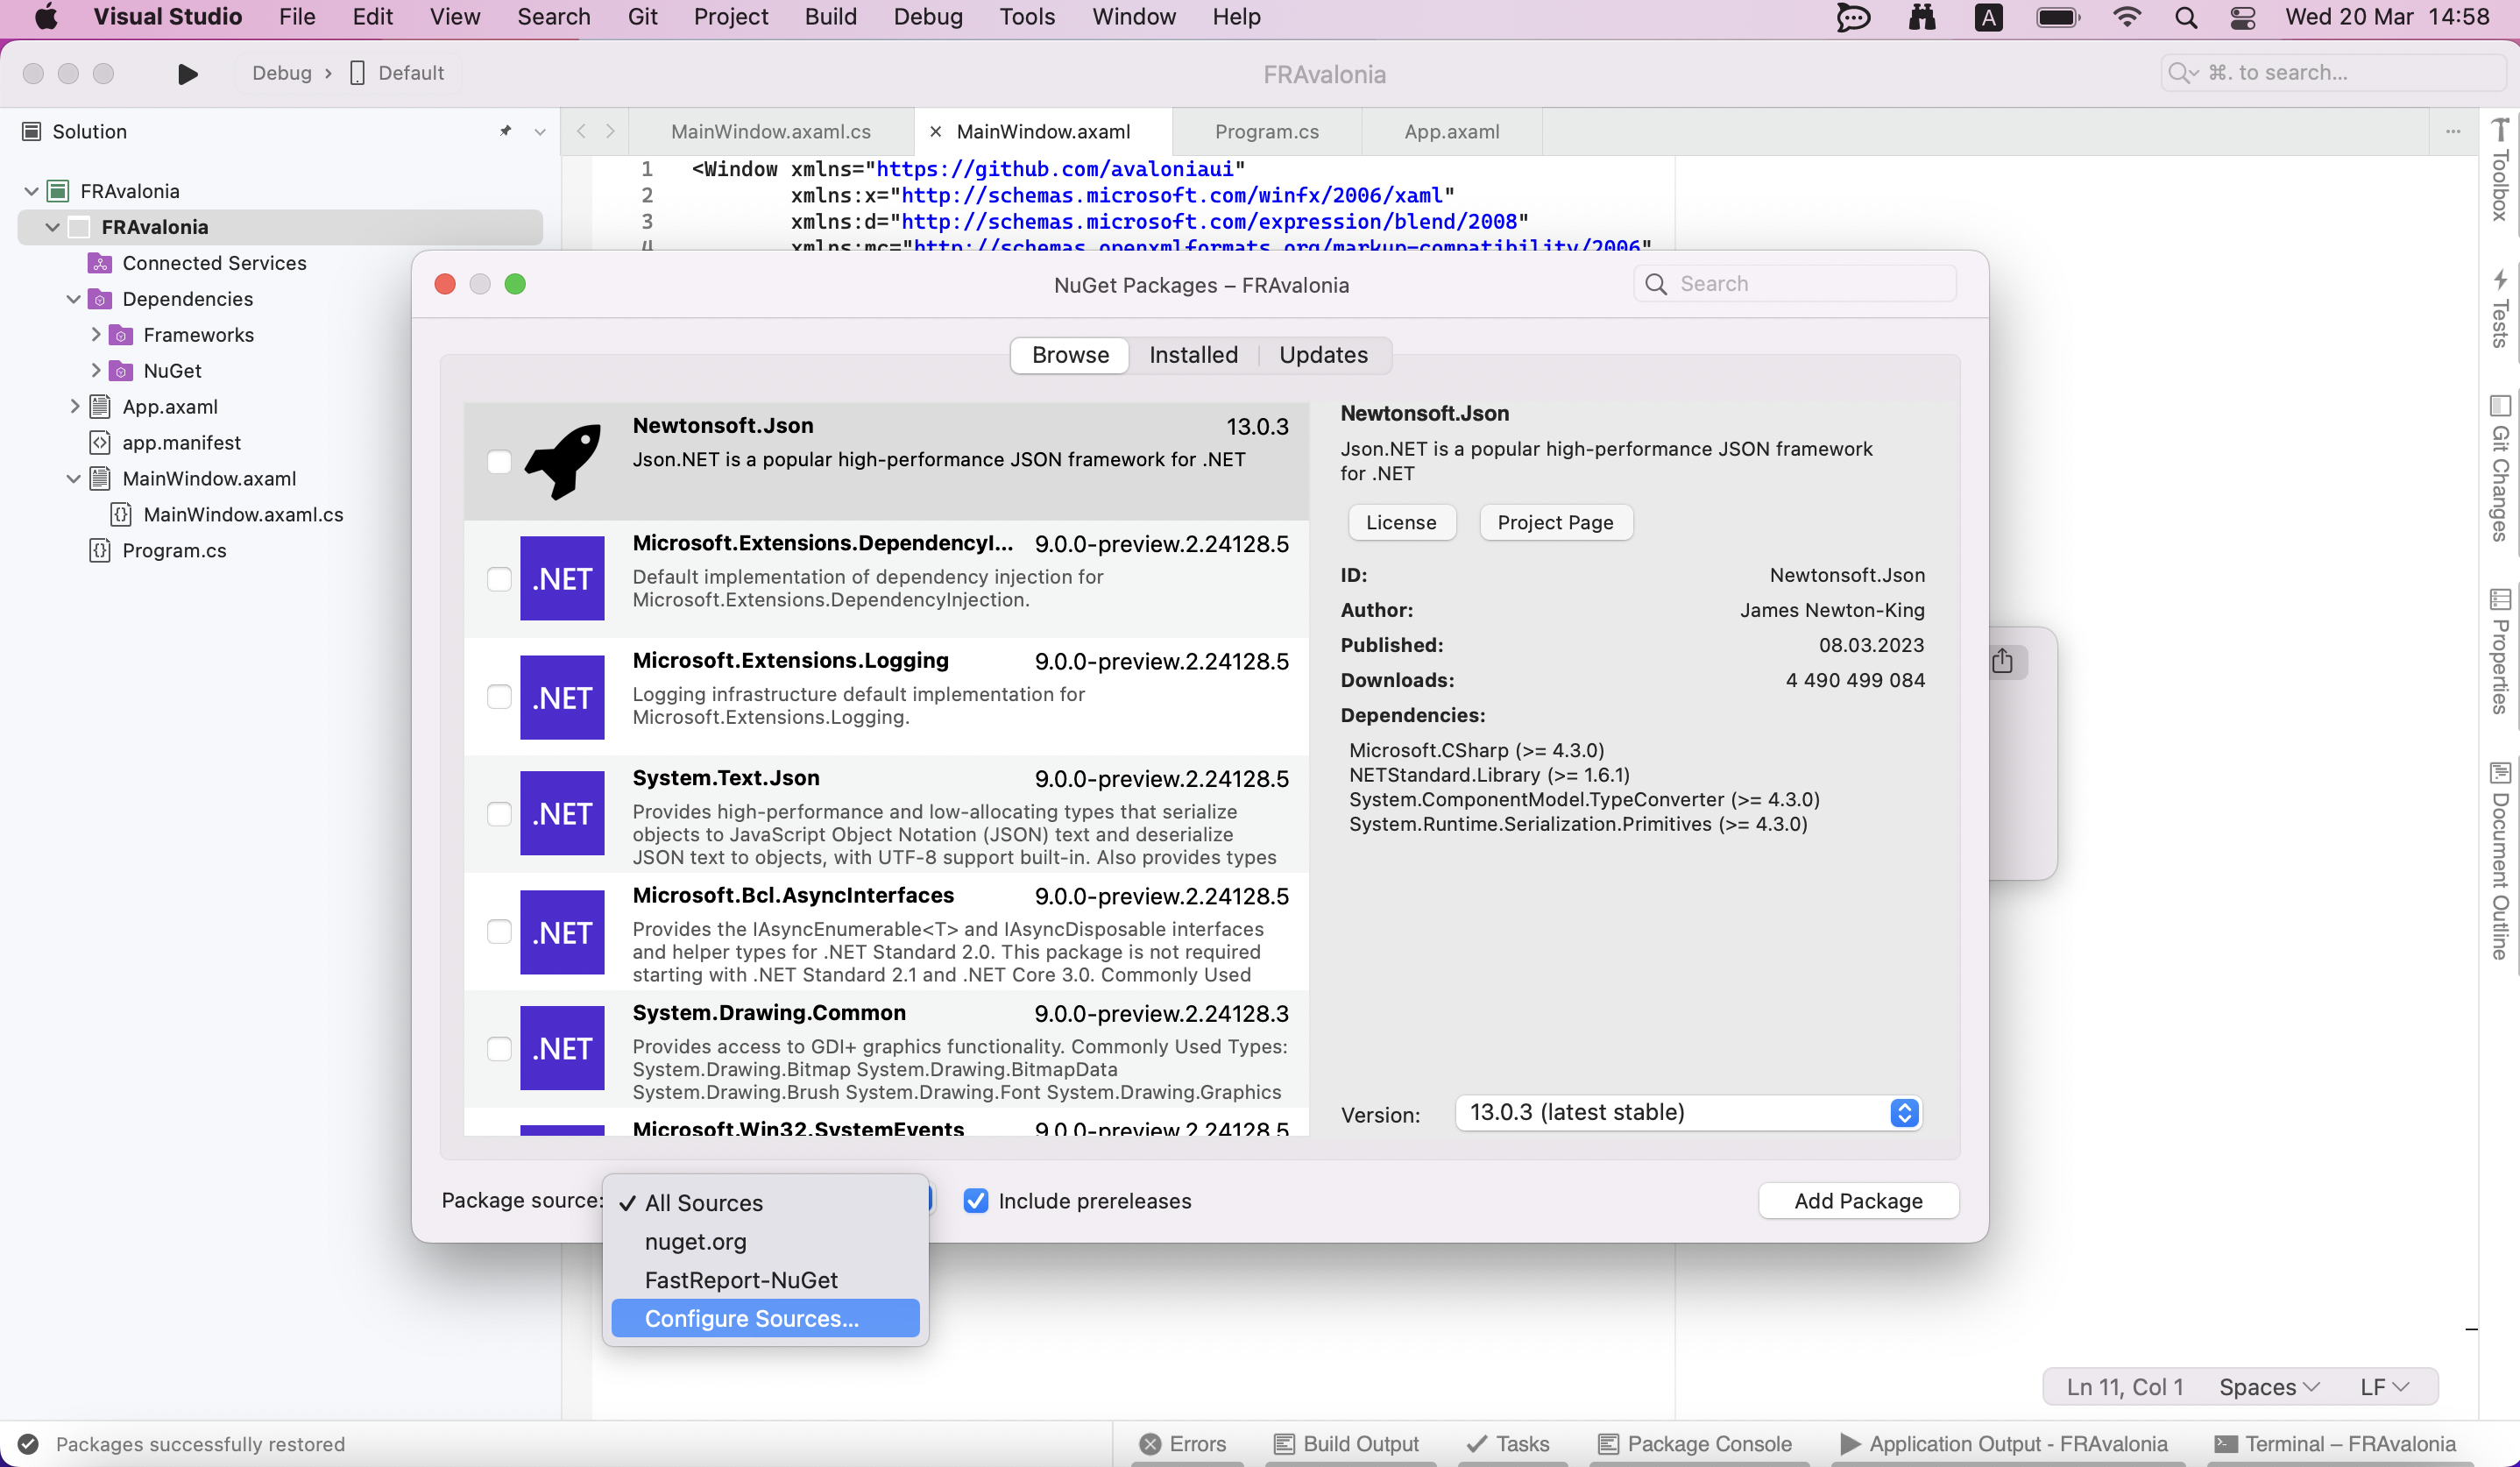The height and width of the screenshot is (1467, 2520).
Task: Choose Configure Sources... in the dropdown
Action: (x=765, y=1318)
